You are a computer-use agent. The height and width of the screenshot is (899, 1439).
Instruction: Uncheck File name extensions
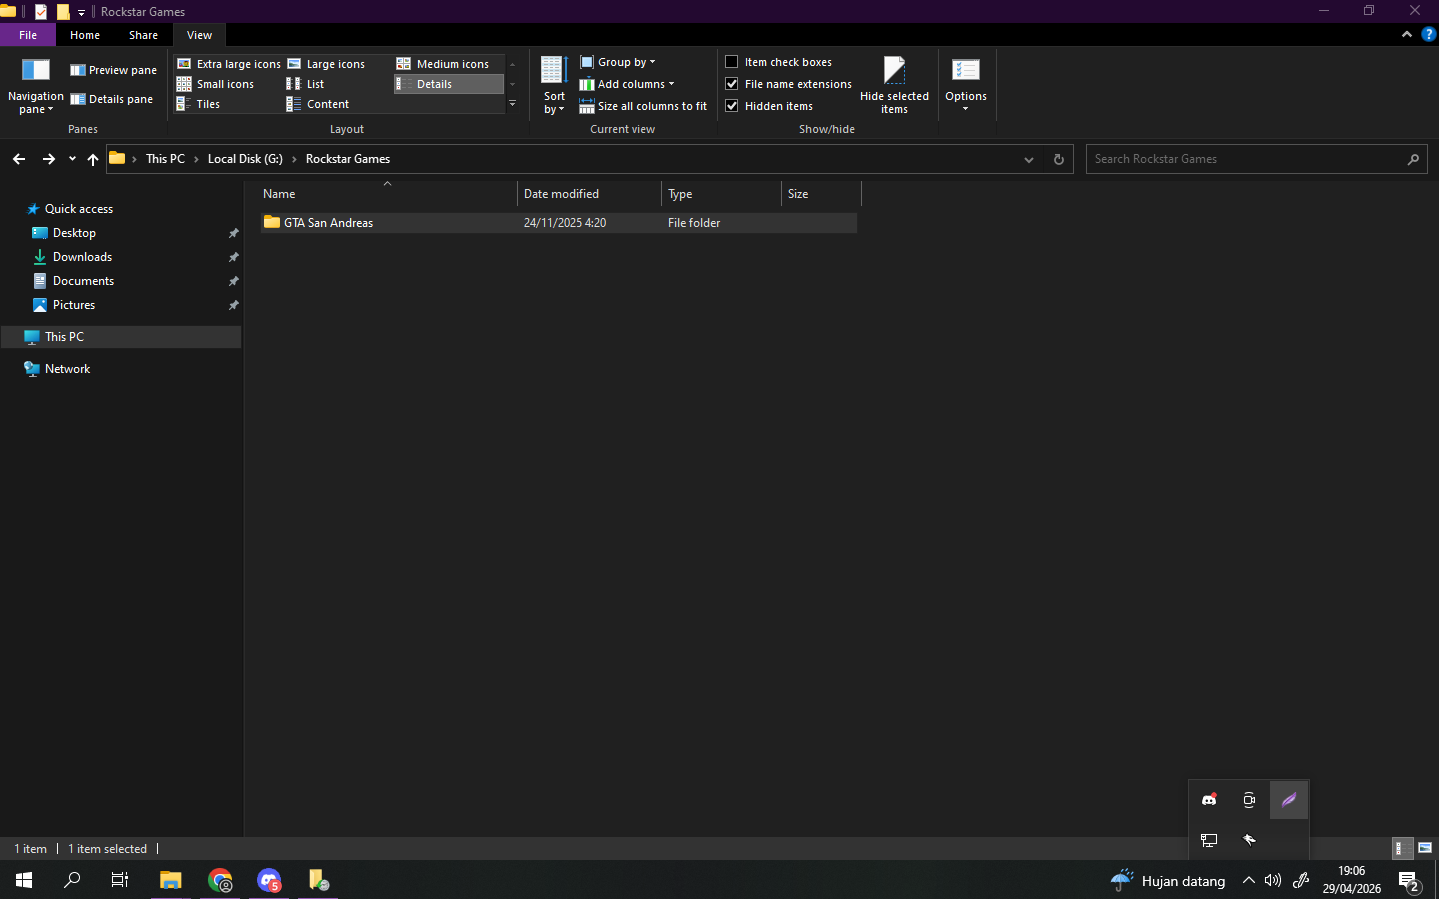tap(732, 84)
